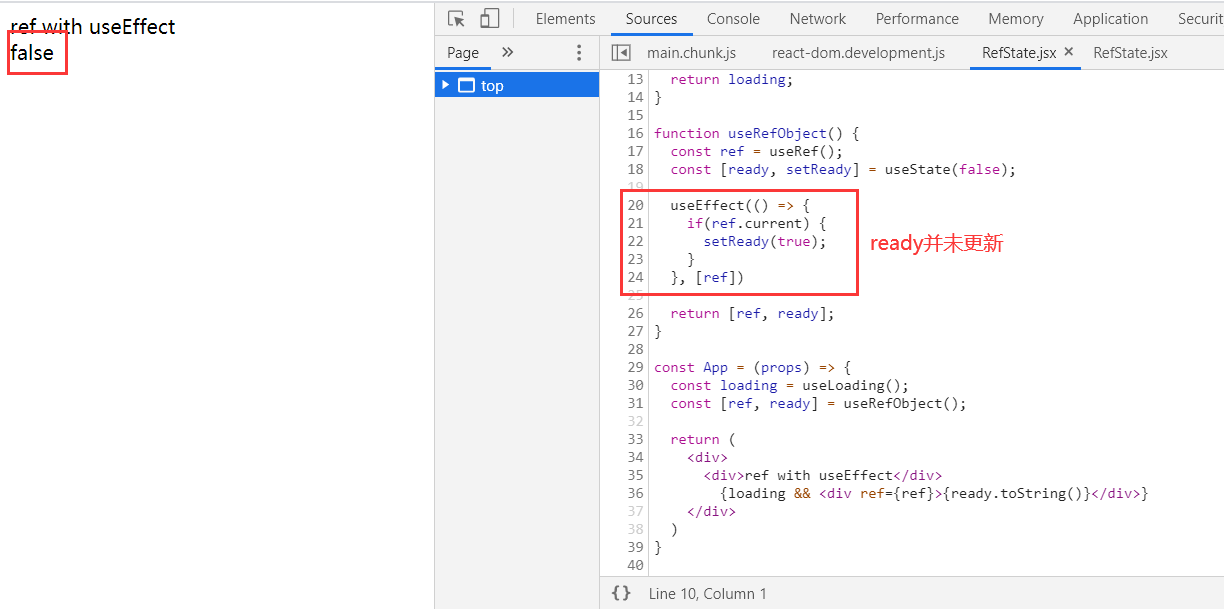Activate the inspect element picker icon

point(457,19)
